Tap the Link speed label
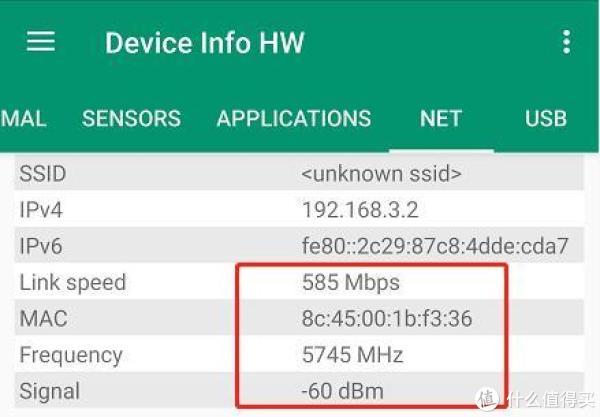The image size is (600, 417). [73, 282]
